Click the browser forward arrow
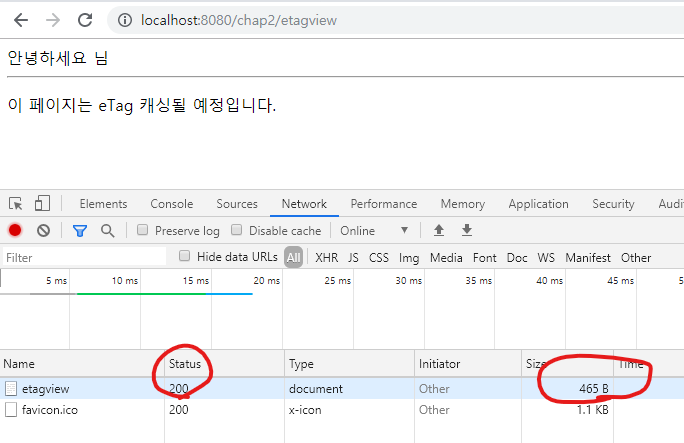Screen dimensions: 684x443 tap(53, 20)
